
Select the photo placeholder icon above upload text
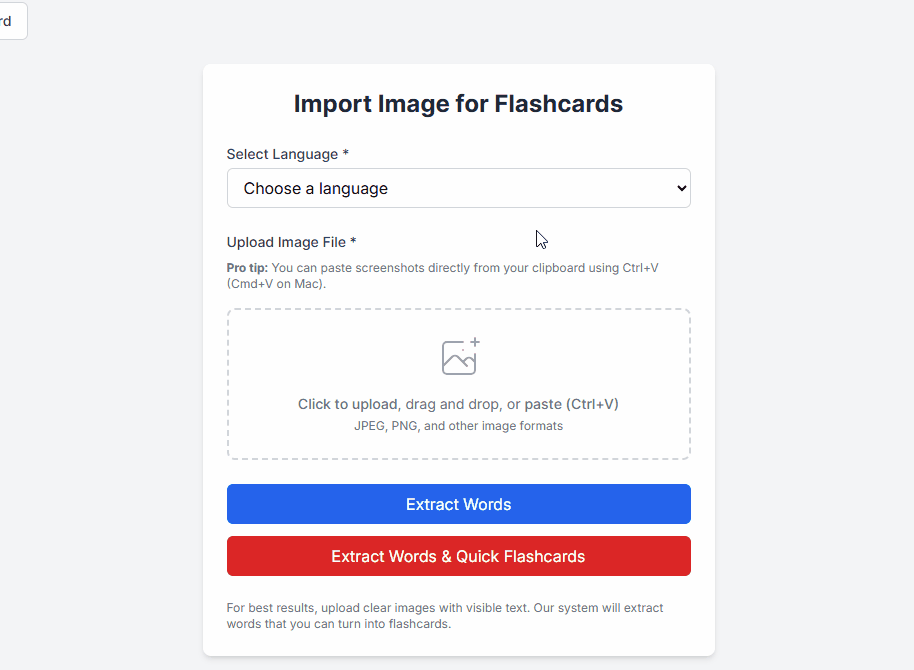(458, 356)
